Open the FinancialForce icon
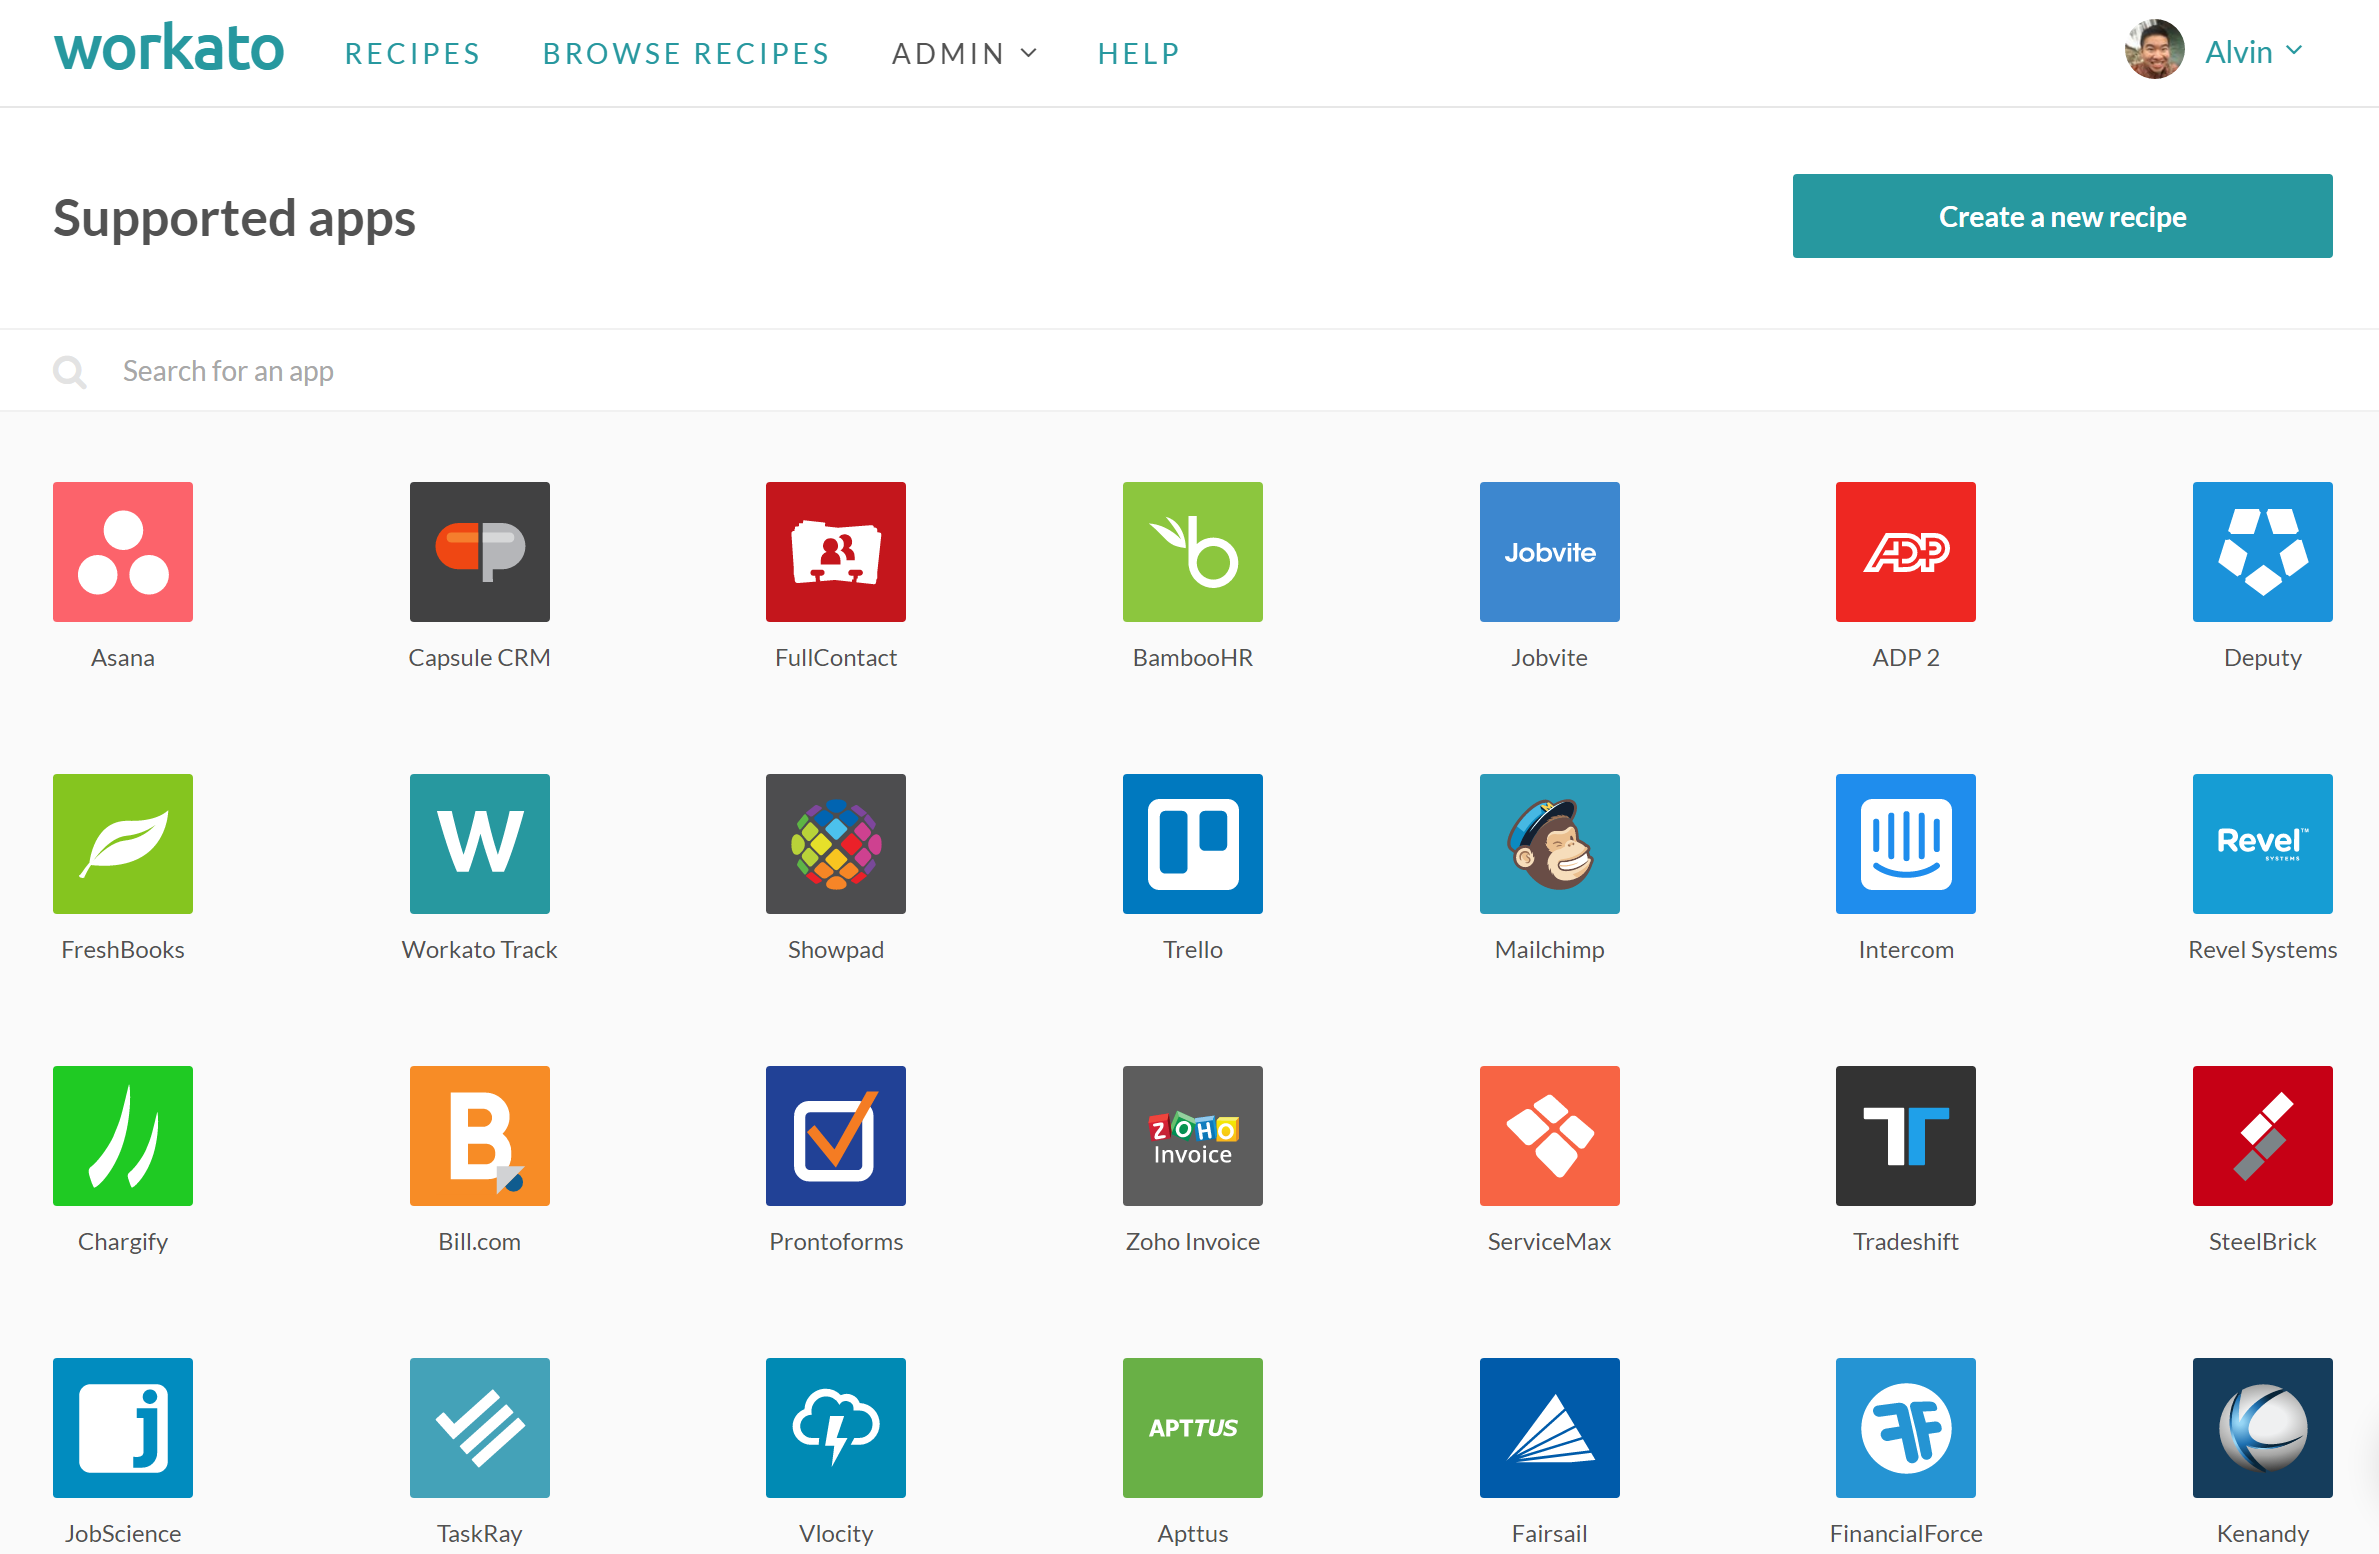Screen dimensions: 2379x1554 coord(1906,1428)
